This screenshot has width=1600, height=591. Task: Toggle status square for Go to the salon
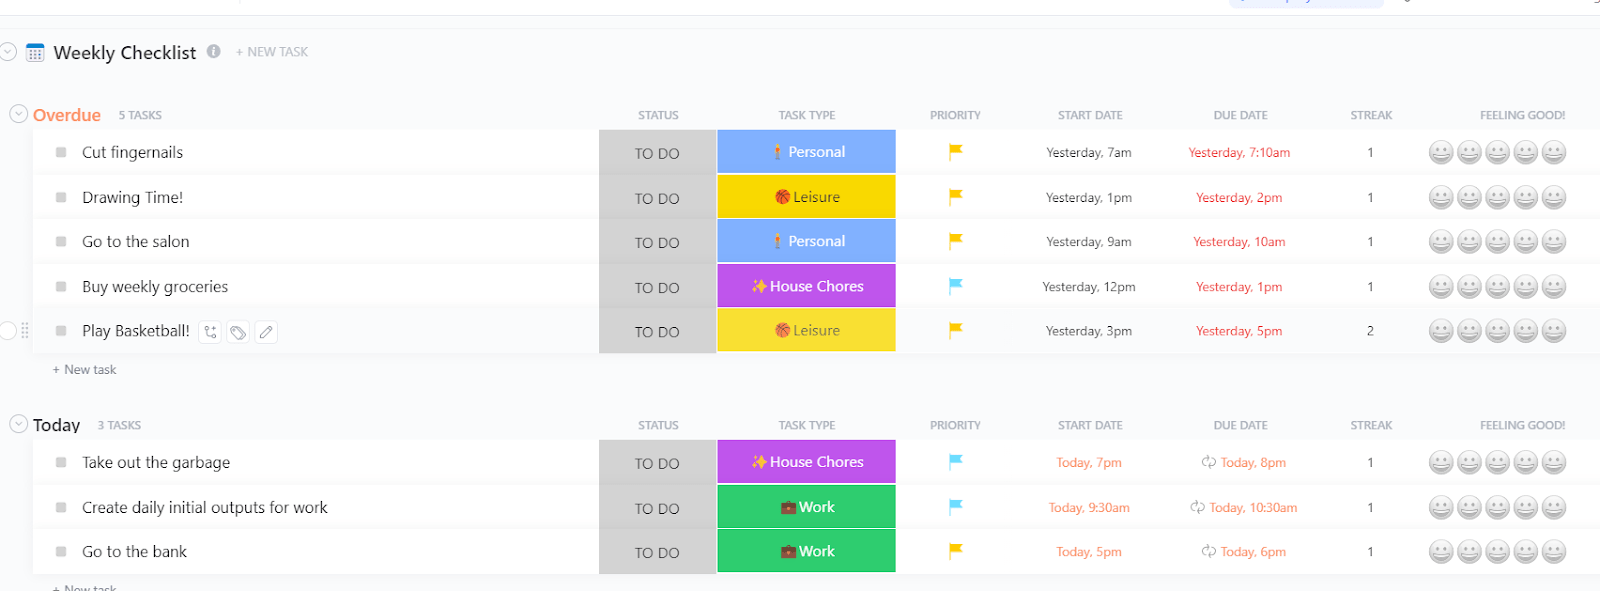(x=61, y=242)
